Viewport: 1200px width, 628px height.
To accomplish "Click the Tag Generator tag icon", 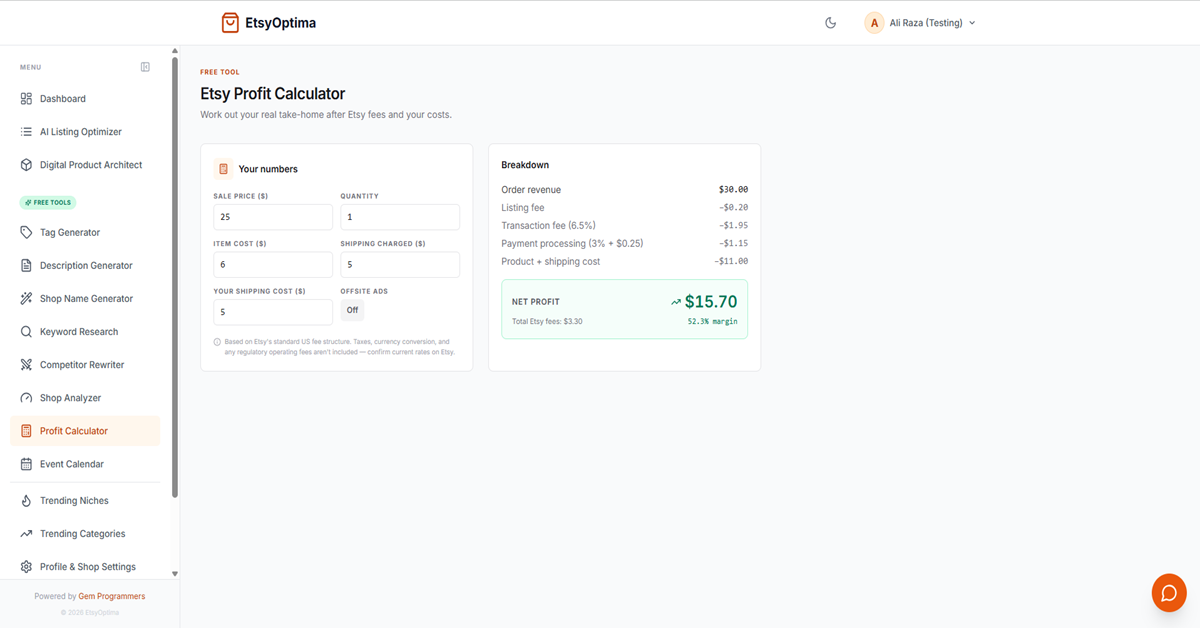I will tap(26, 232).
